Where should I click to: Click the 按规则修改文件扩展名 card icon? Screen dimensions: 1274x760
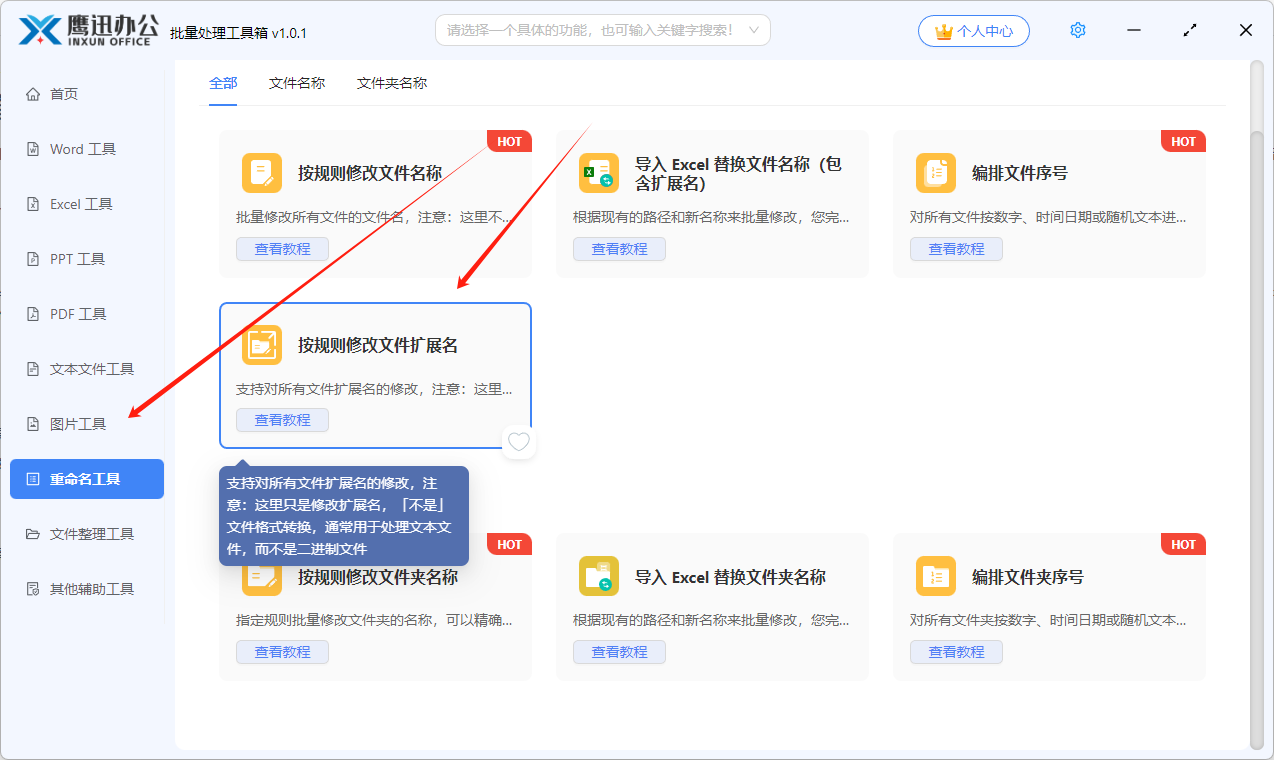click(262, 345)
